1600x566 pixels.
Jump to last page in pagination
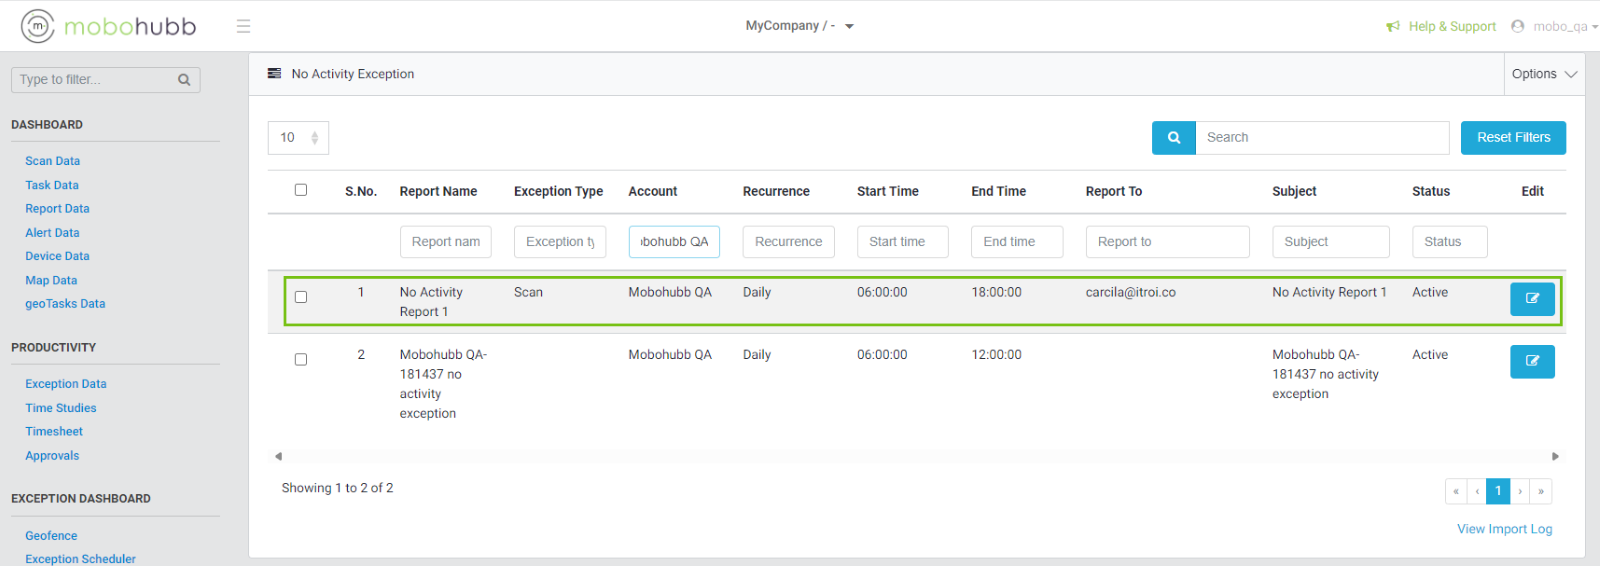1541,491
